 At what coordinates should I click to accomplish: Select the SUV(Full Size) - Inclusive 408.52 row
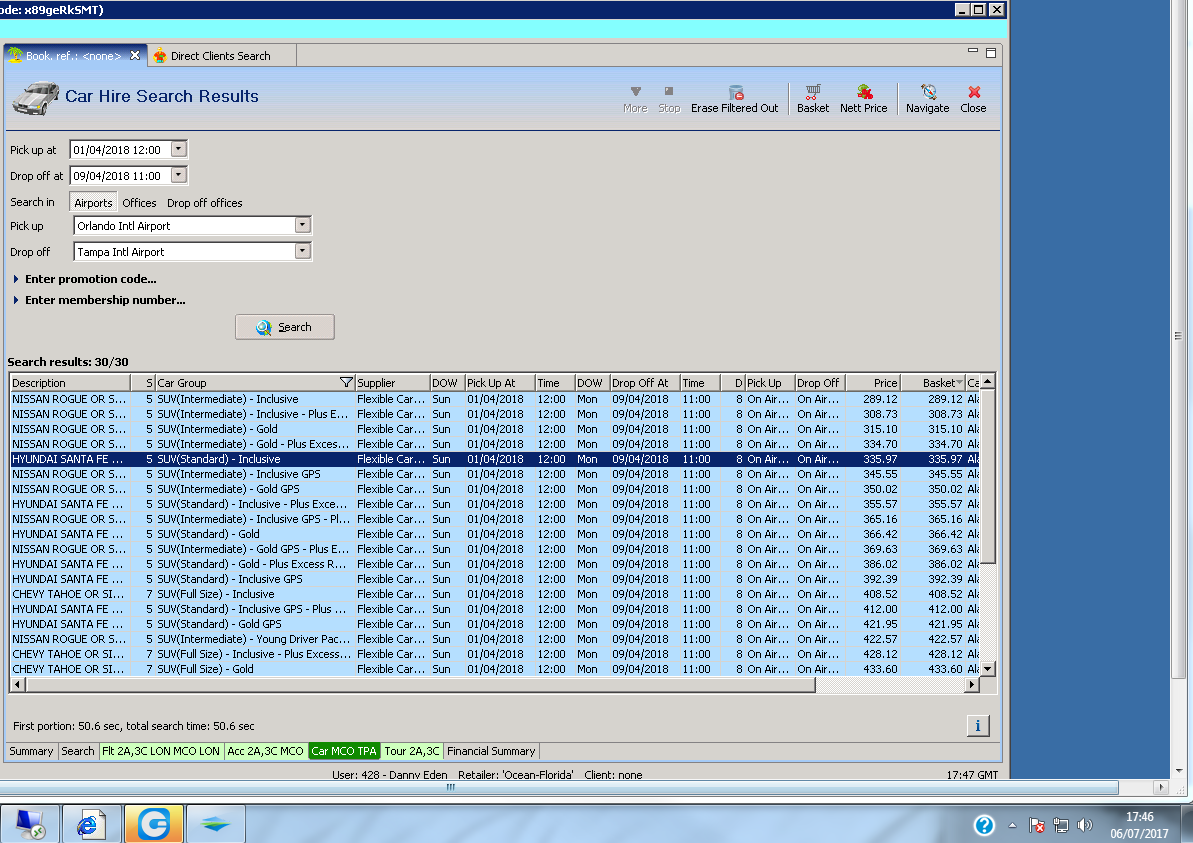[x=495, y=593]
